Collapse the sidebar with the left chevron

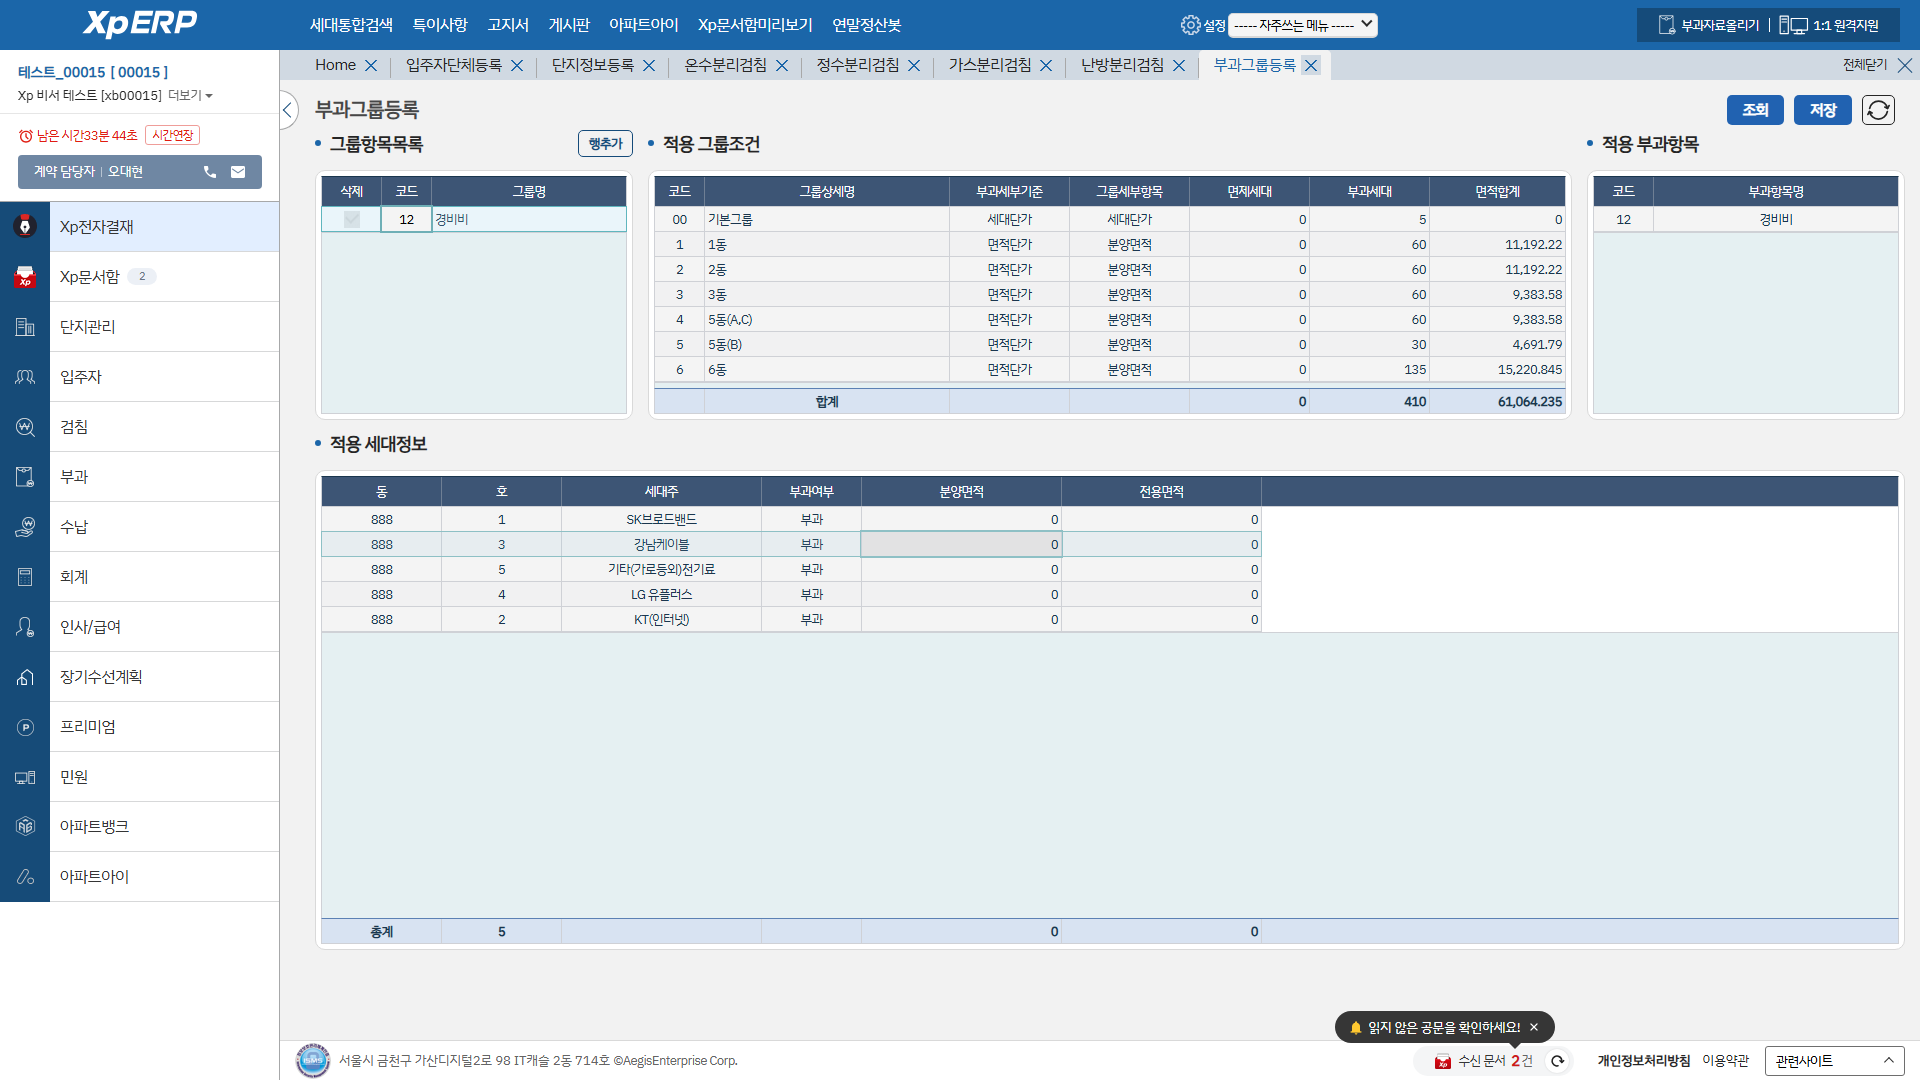click(x=288, y=110)
